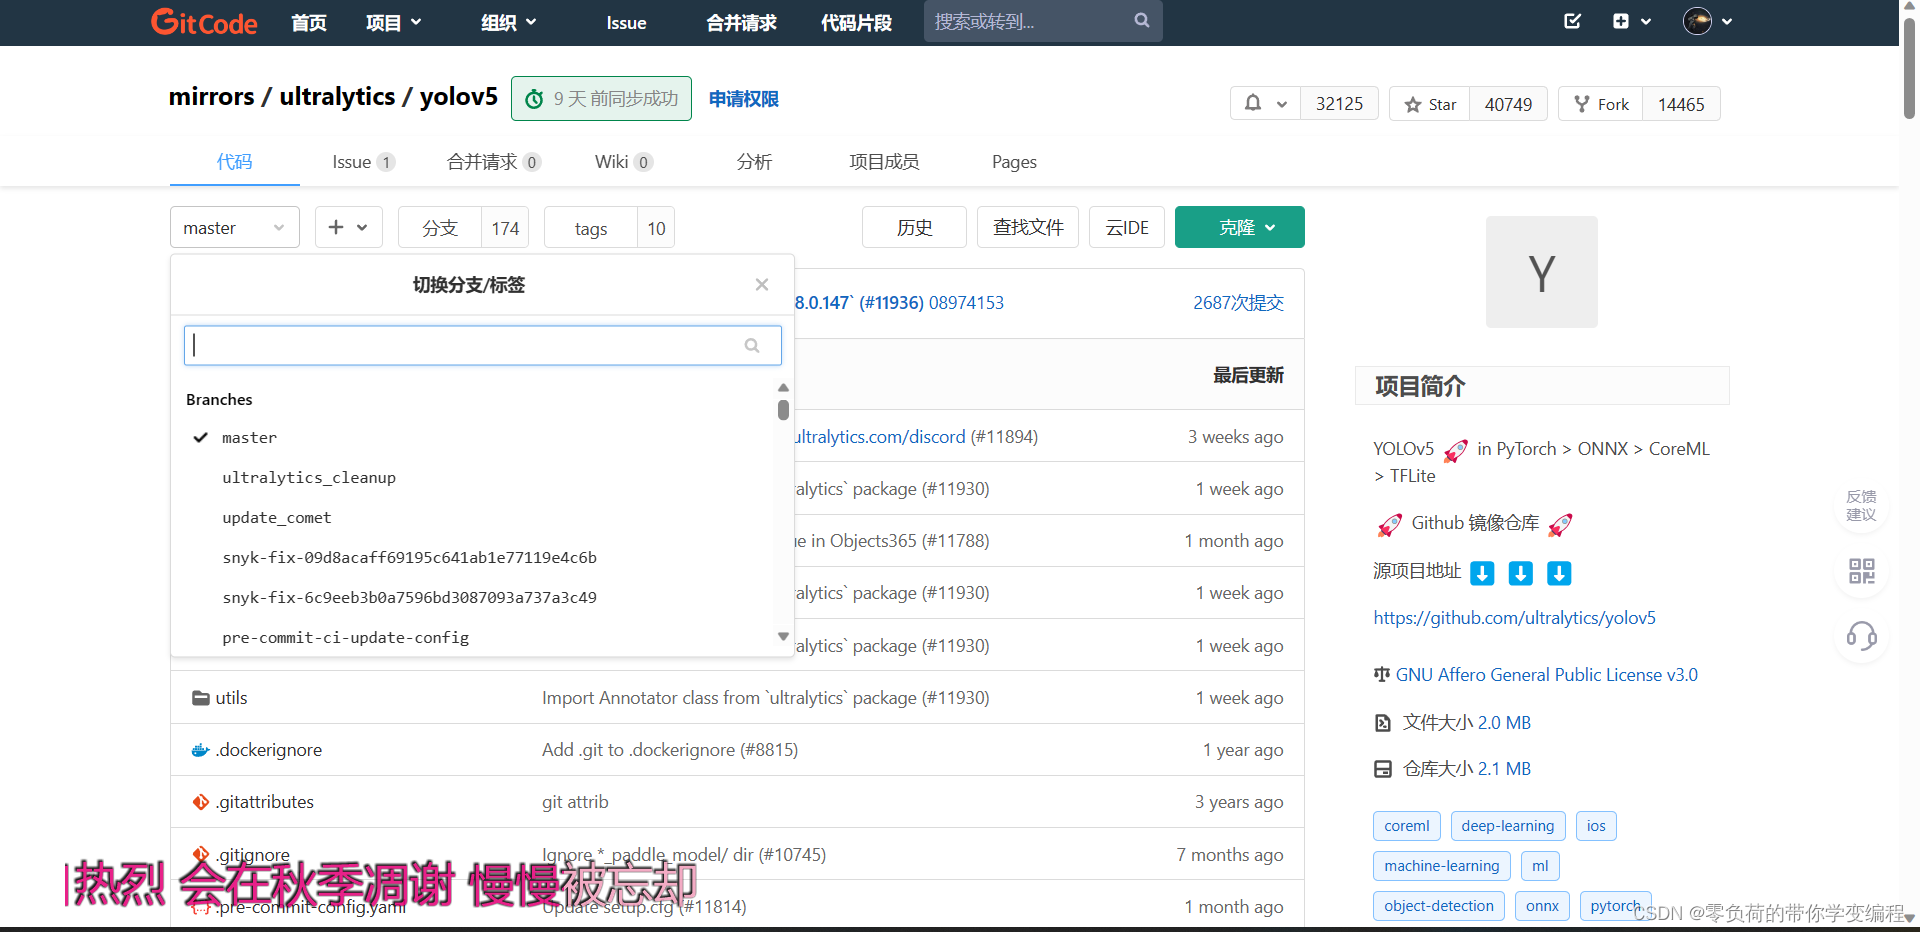
Task: Open GNU Affero General Public License link
Action: pyautogui.click(x=1546, y=675)
